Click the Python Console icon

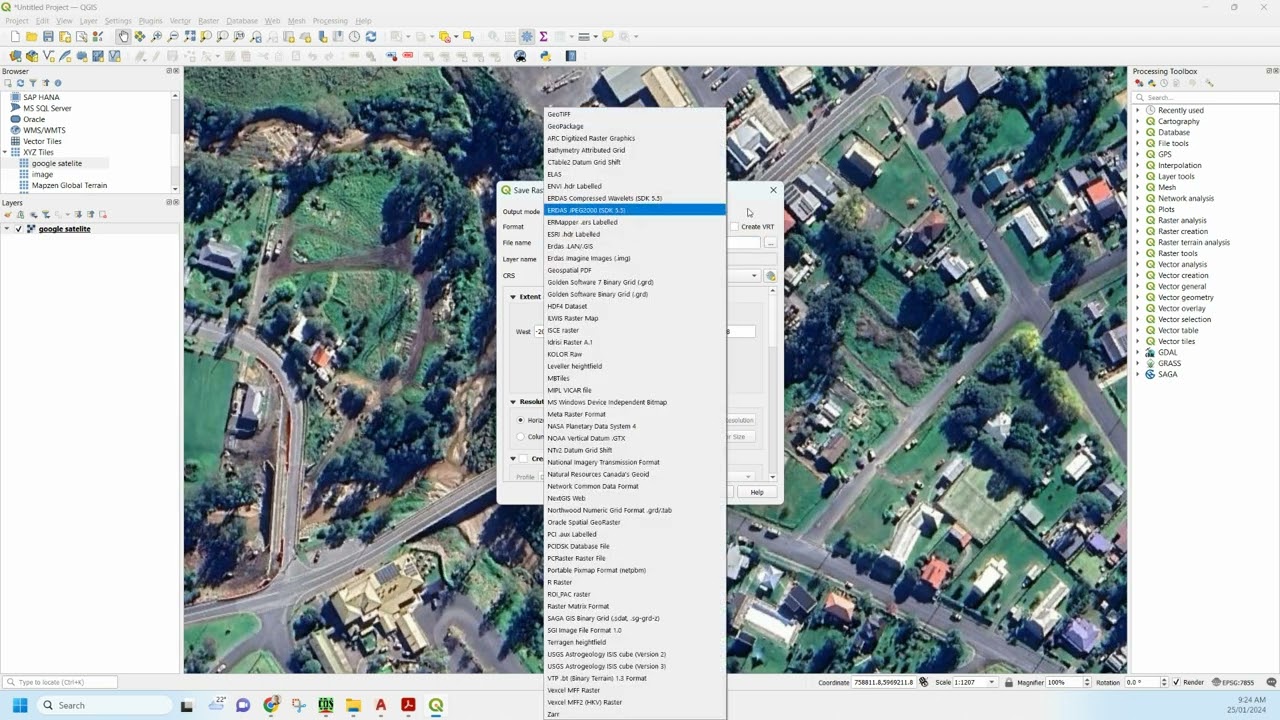click(x=546, y=56)
